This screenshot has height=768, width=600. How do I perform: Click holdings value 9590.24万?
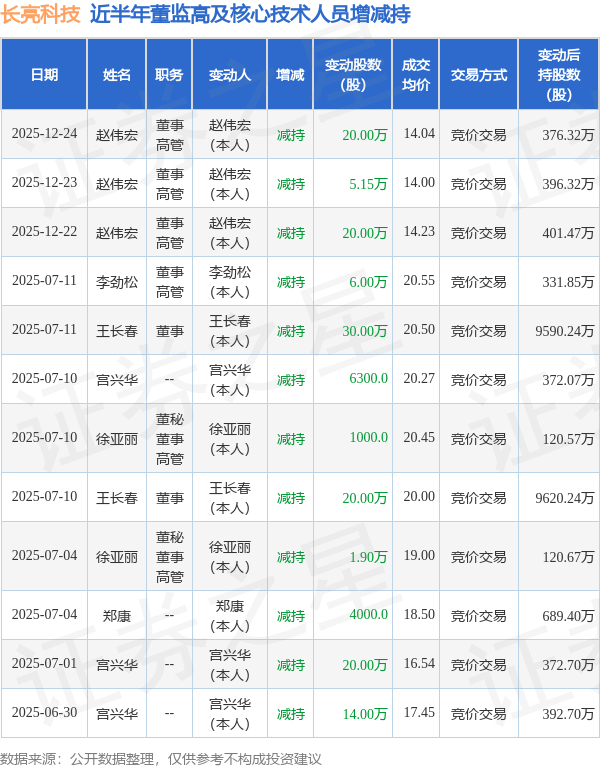565,331
